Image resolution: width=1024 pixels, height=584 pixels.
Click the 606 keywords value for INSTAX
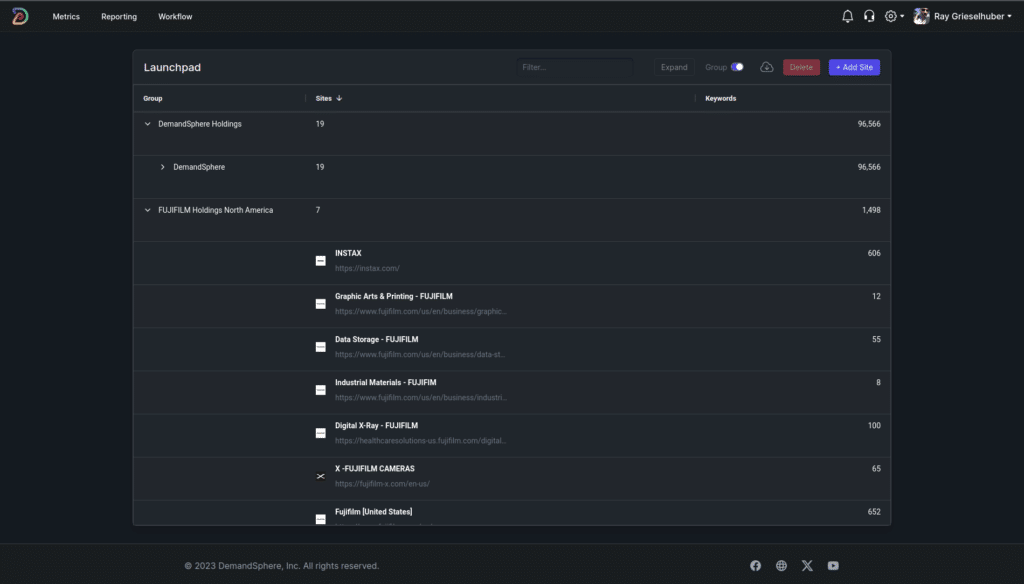point(874,253)
